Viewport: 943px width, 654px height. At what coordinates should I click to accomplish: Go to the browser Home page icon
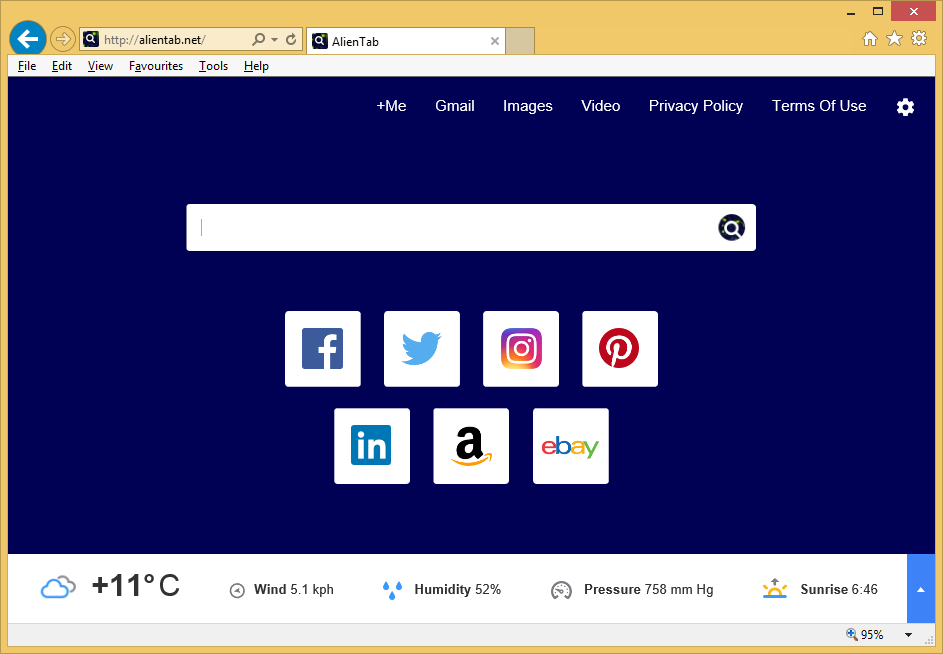click(x=870, y=39)
